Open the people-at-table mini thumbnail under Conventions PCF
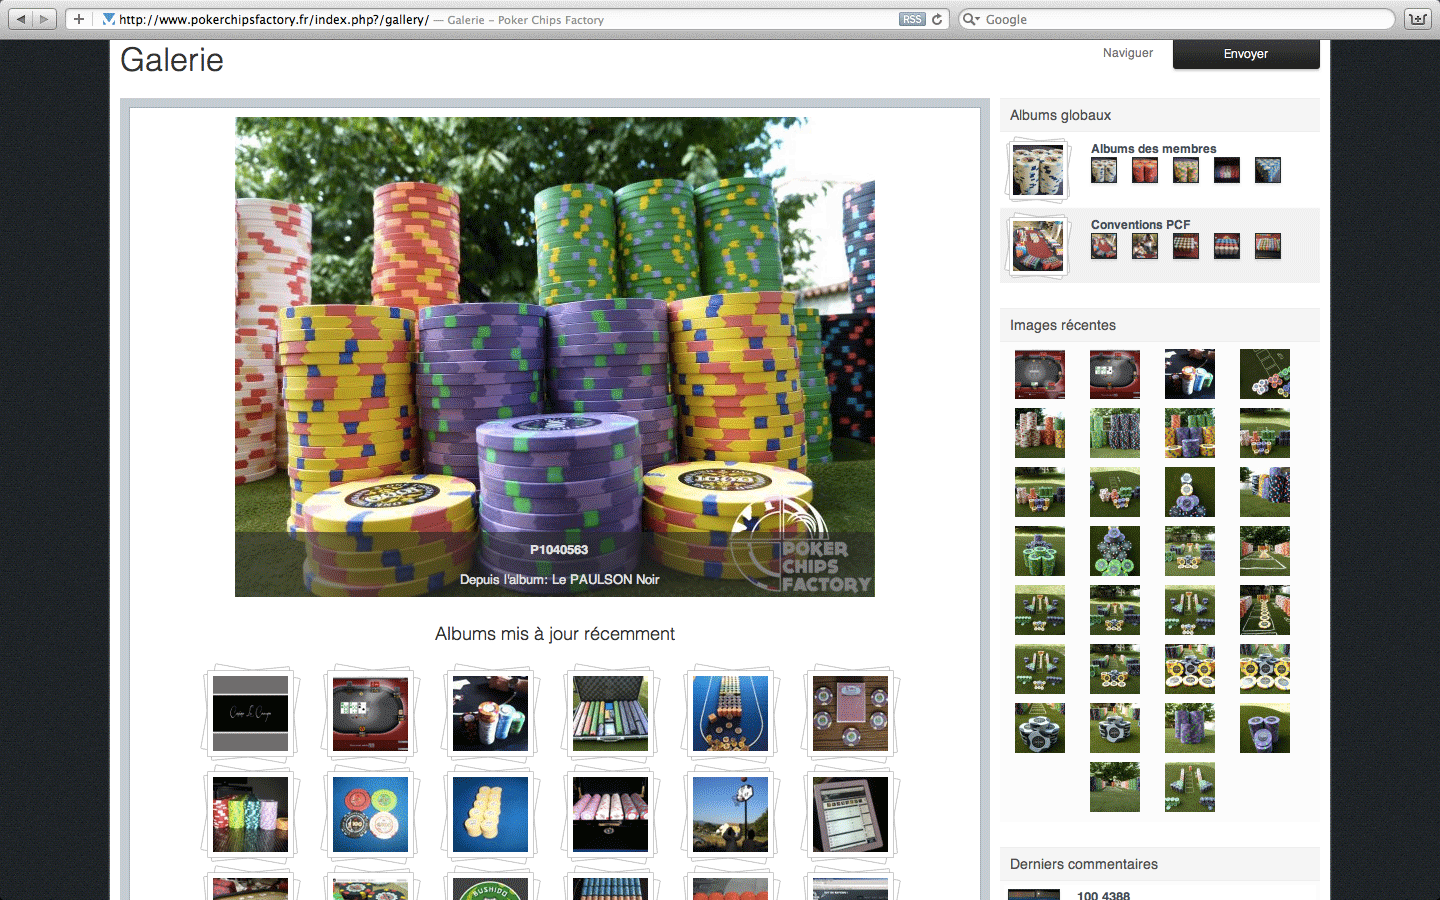Screen dimensions: 1440x900 tap(1145, 247)
